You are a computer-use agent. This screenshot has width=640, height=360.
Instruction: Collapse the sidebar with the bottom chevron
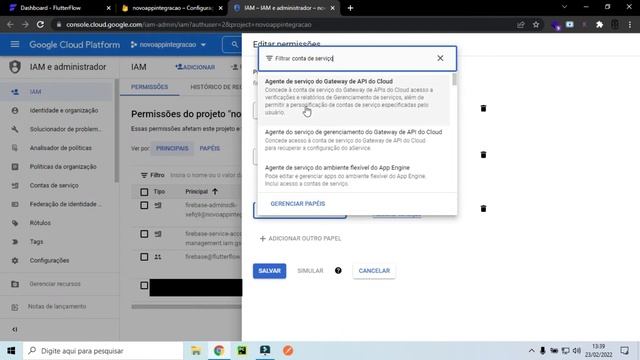point(15,329)
